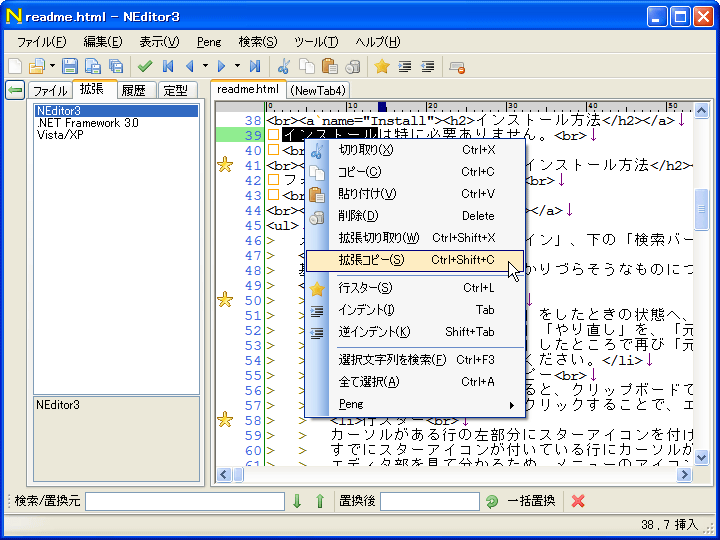Click the Cut scissors toolbar icon
Screen dimensions: 720x540
(x=284, y=67)
